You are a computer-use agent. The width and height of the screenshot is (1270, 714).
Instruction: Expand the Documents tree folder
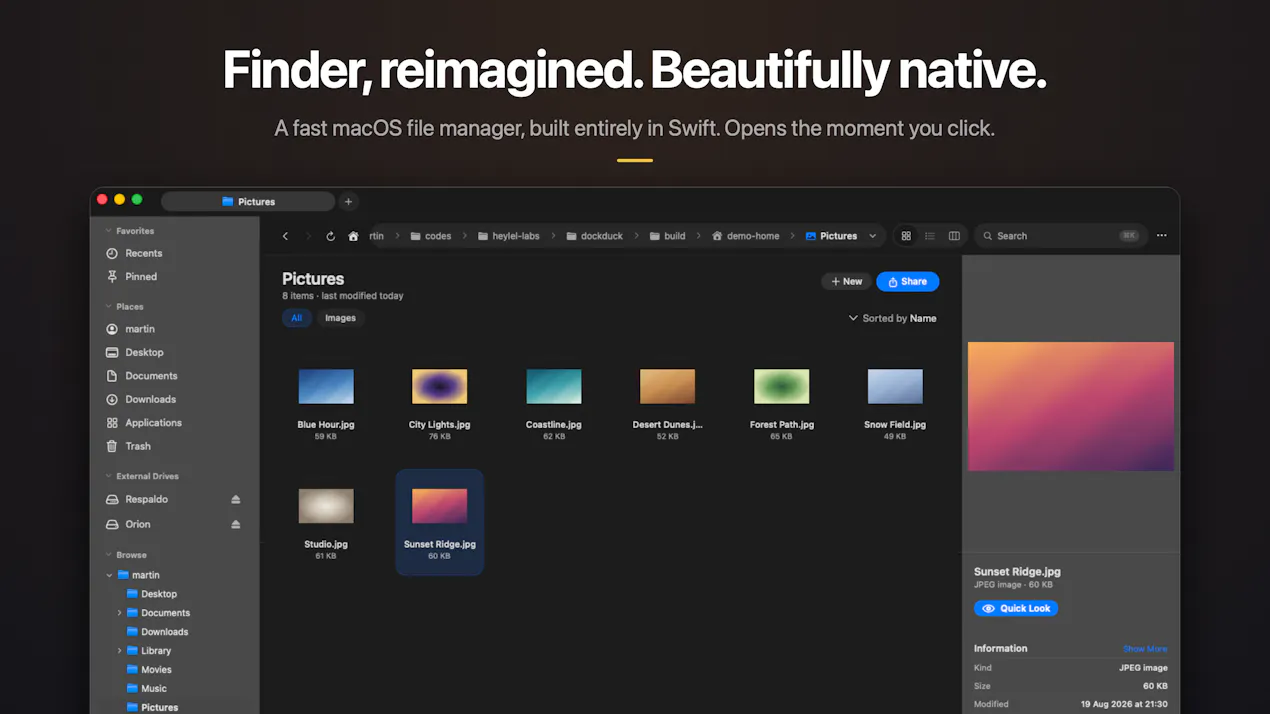click(x=120, y=613)
